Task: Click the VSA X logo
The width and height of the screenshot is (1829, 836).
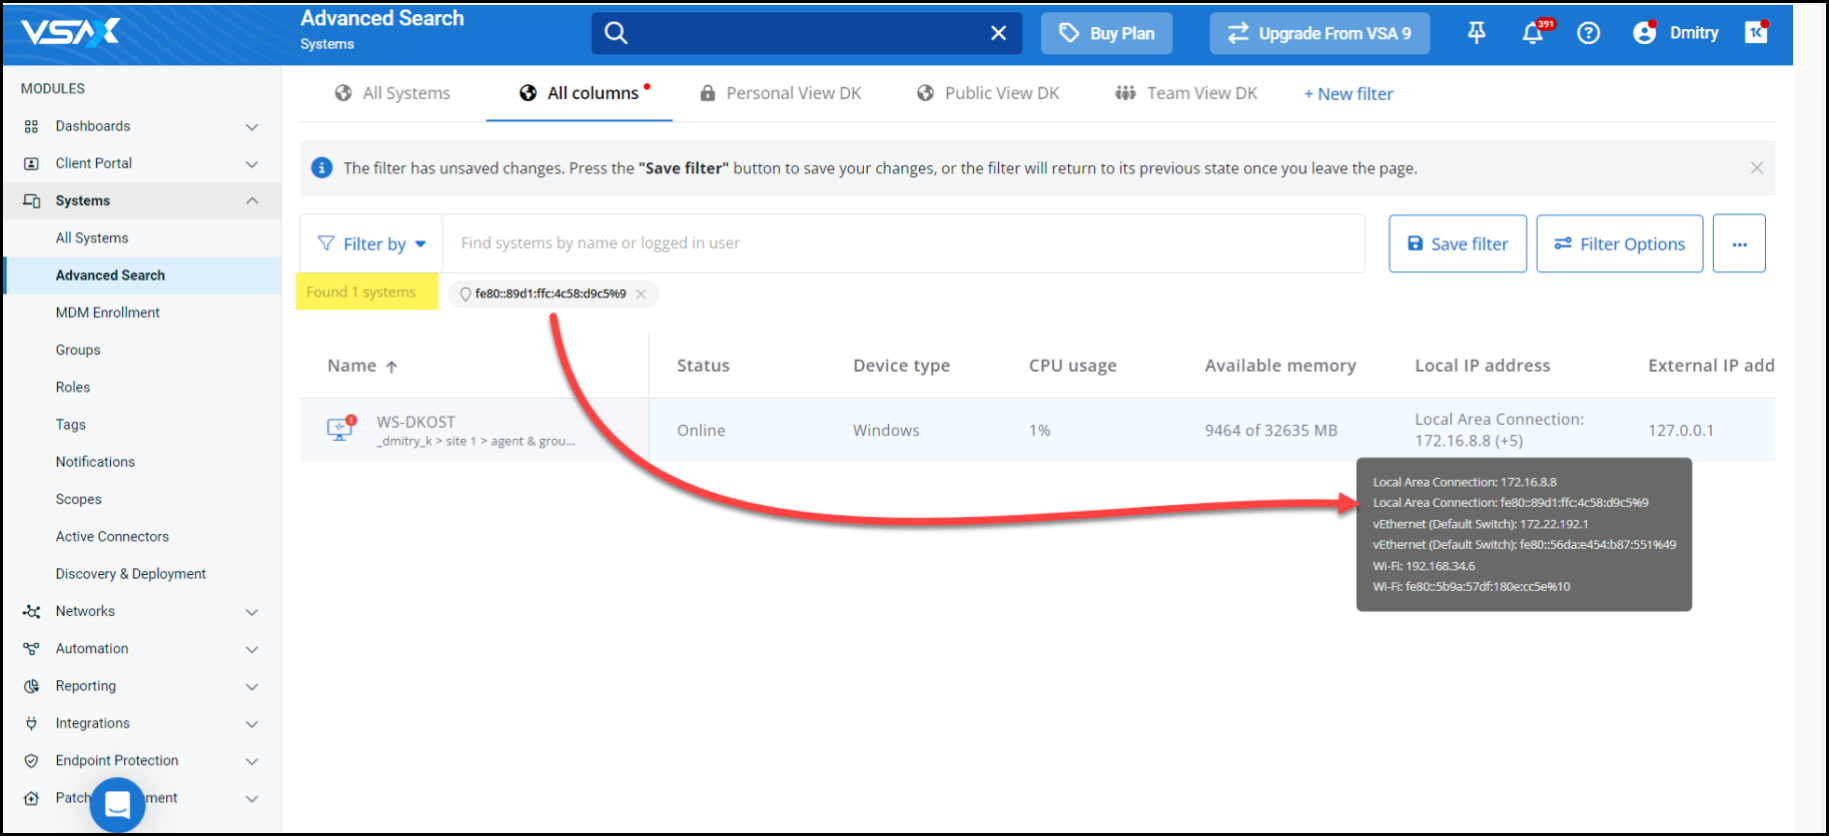Action: (x=71, y=32)
